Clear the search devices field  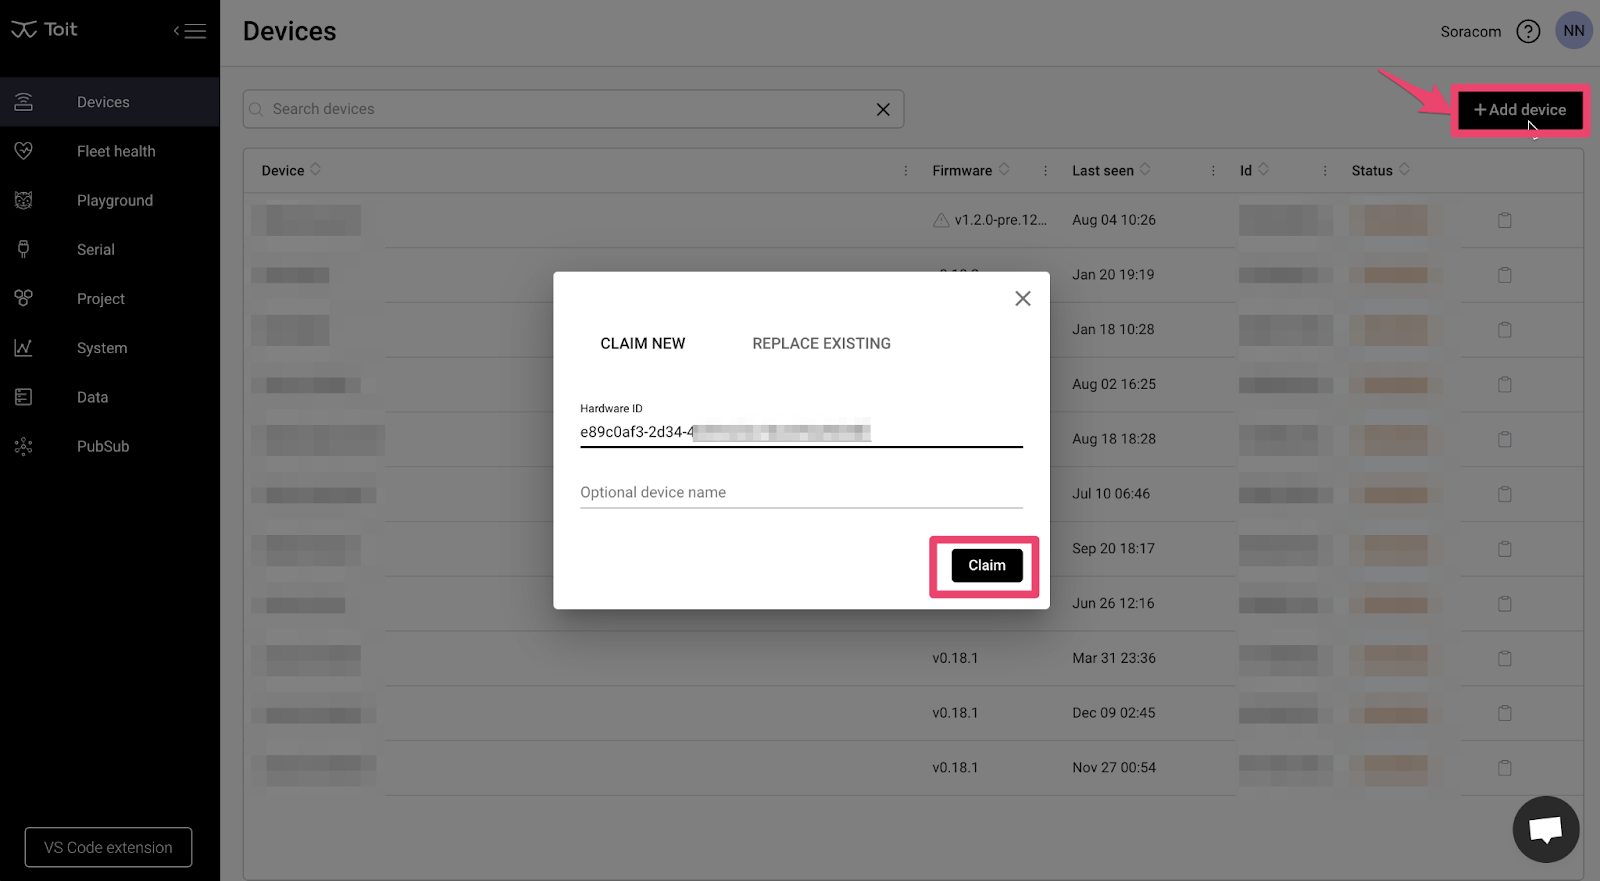pyautogui.click(x=883, y=110)
